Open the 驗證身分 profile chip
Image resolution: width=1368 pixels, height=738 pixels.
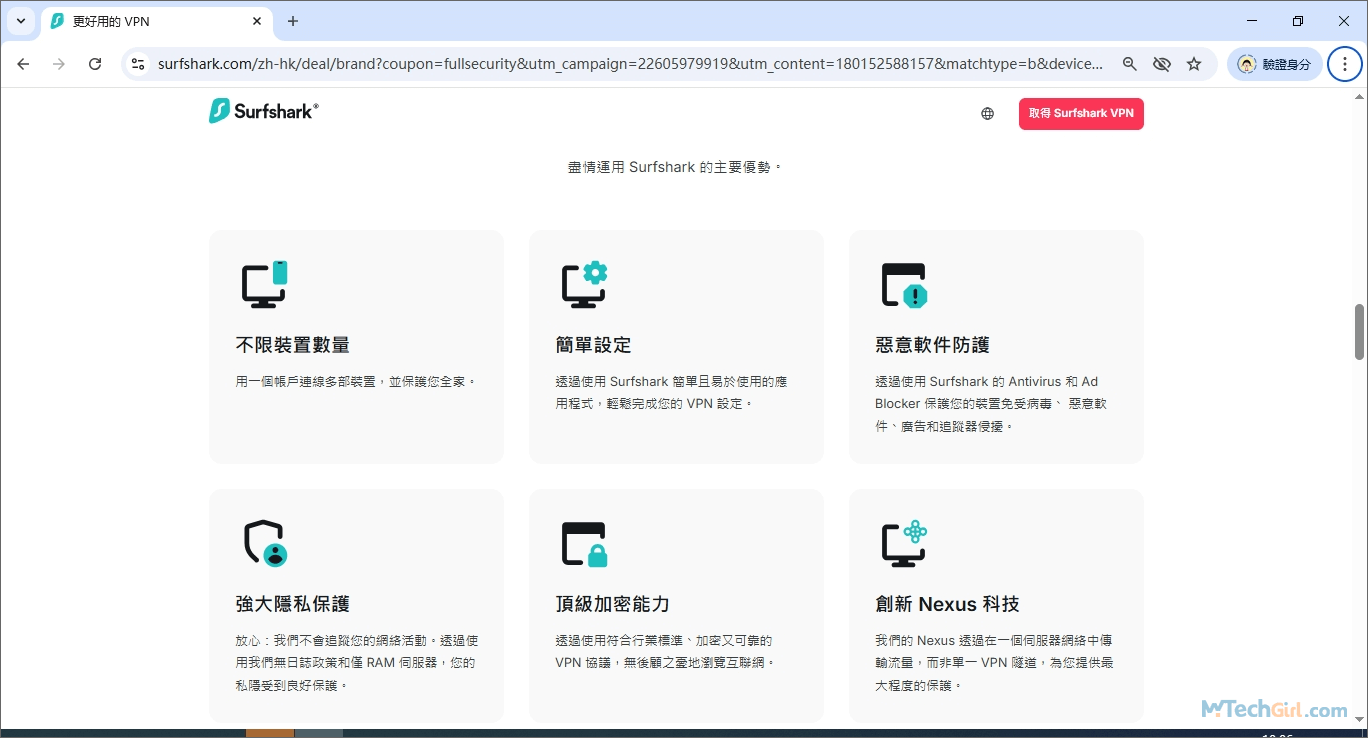click(x=1274, y=64)
